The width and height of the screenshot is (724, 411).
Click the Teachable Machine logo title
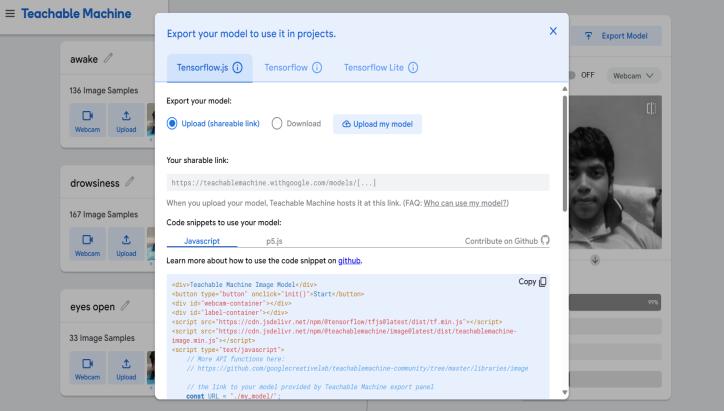point(76,13)
